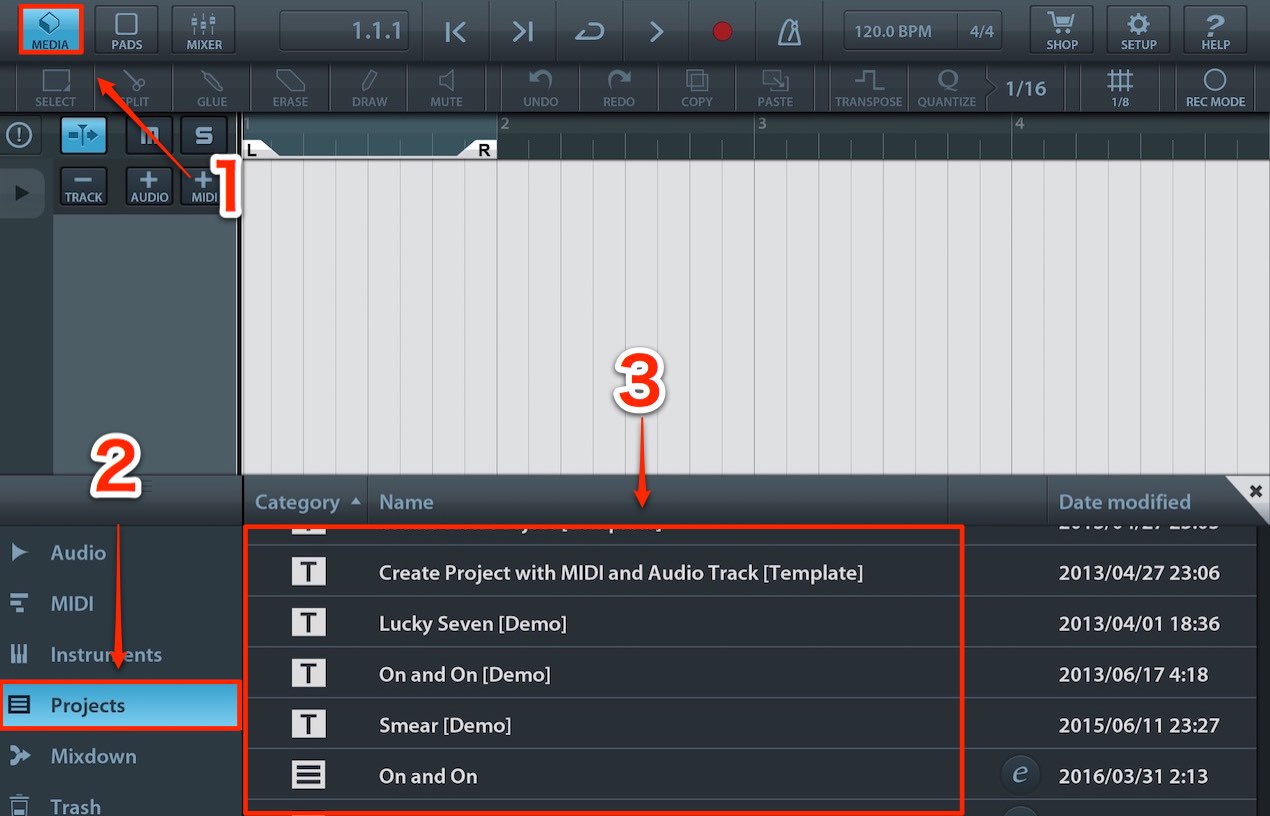Remove track with minus TRACK button
The width and height of the screenshot is (1270, 816).
(x=84, y=187)
